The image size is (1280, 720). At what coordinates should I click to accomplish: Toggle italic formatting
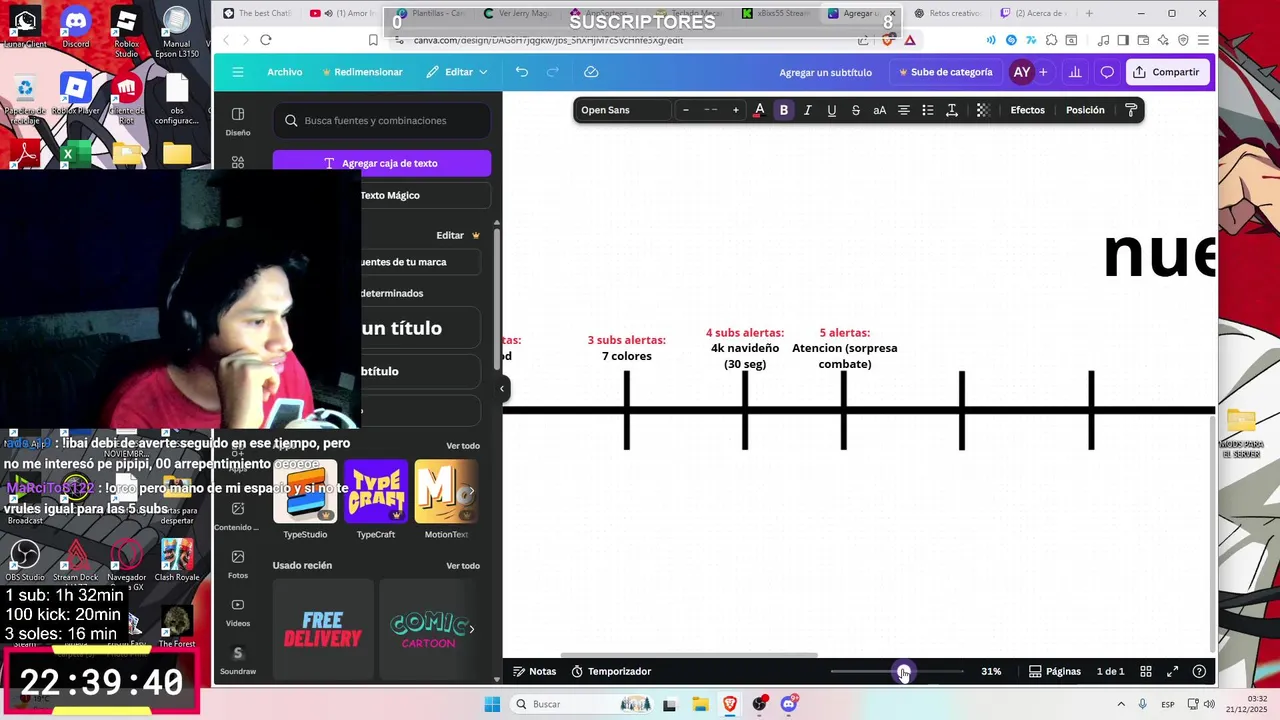click(807, 110)
